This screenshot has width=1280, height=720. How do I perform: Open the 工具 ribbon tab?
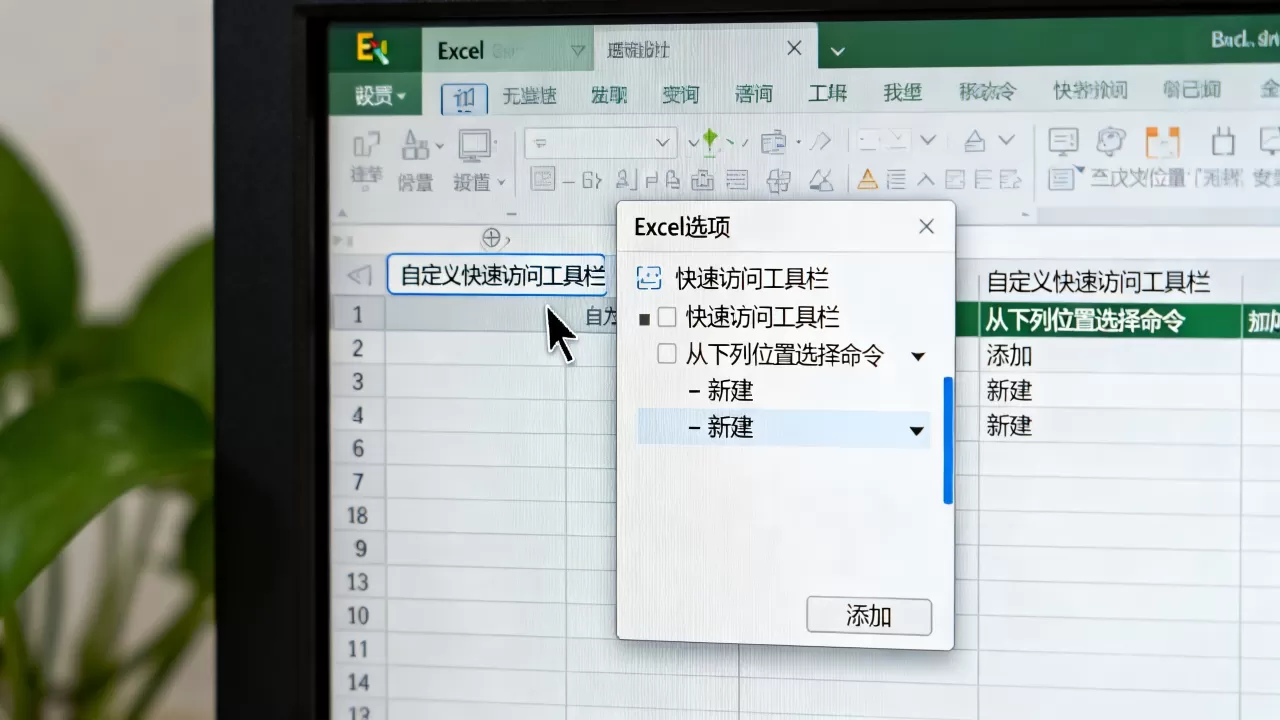click(827, 94)
